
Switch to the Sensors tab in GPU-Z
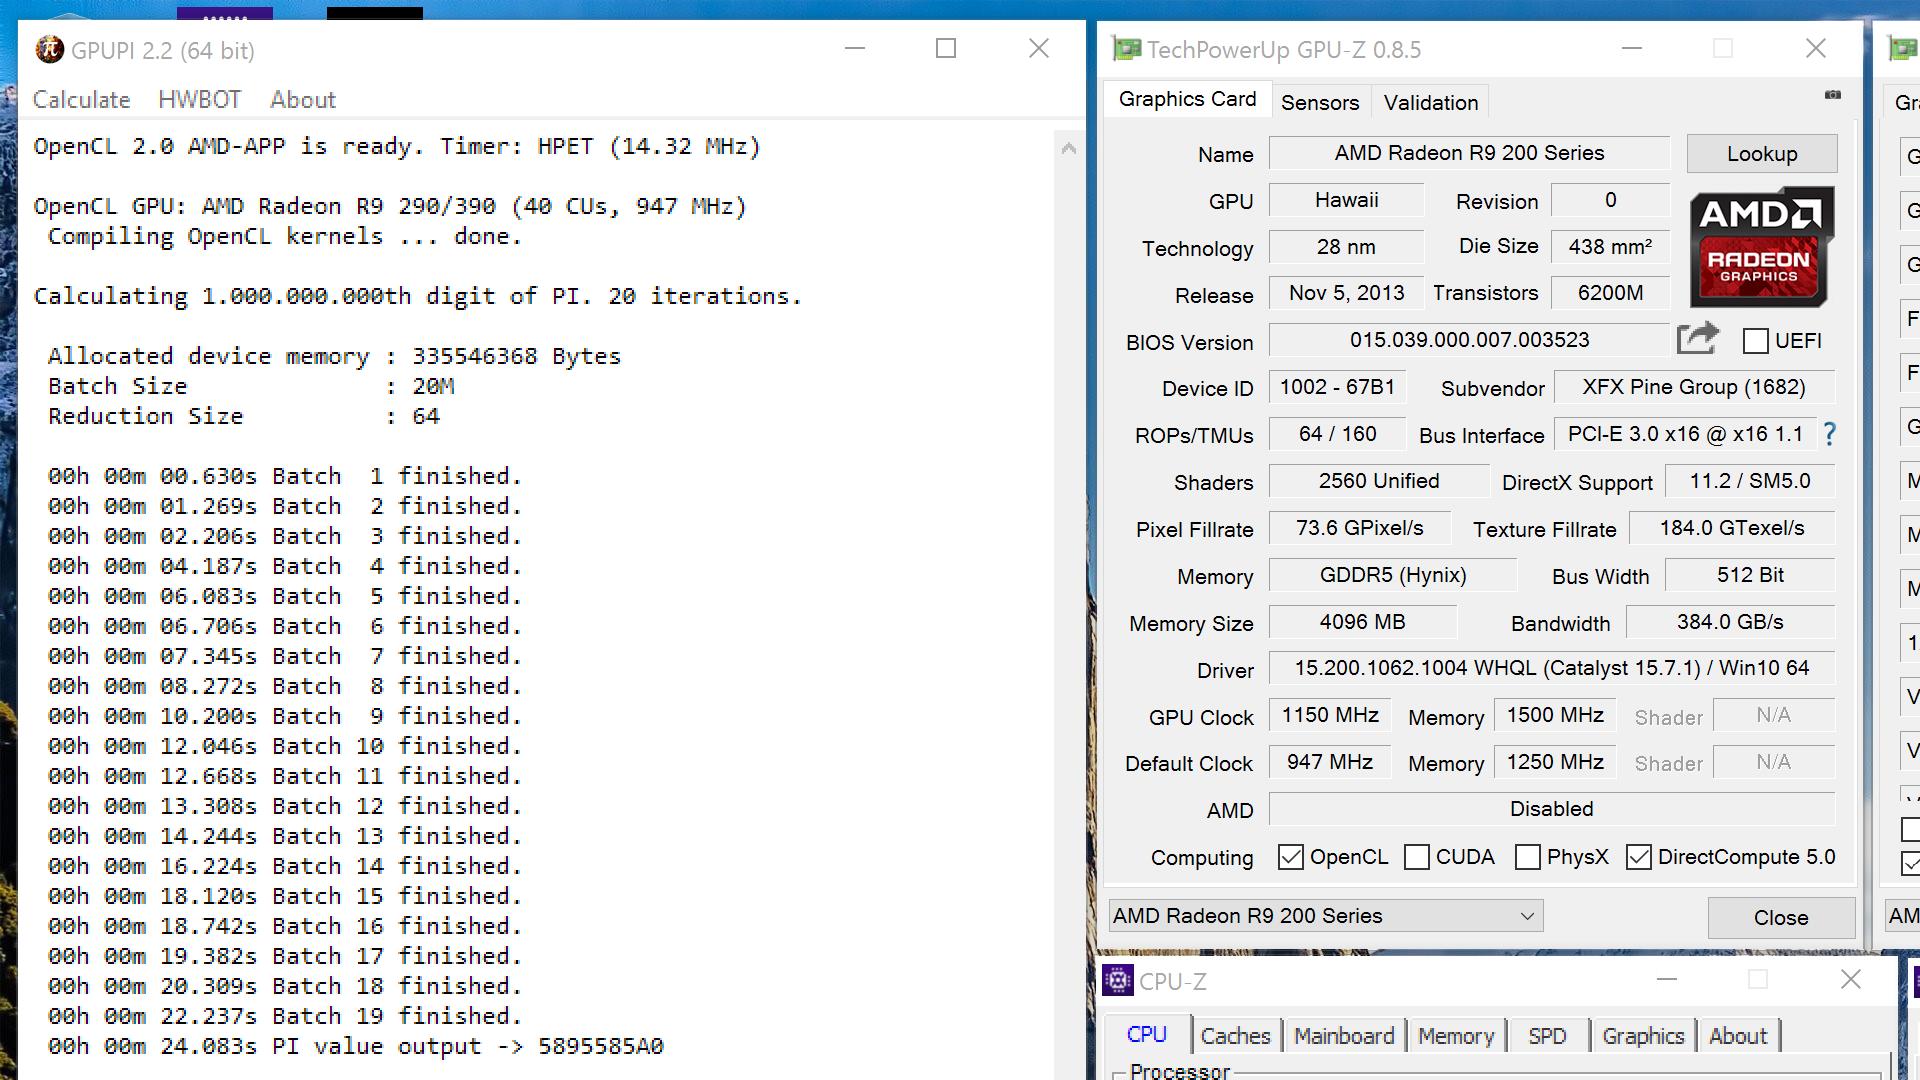[x=1320, y=103]
